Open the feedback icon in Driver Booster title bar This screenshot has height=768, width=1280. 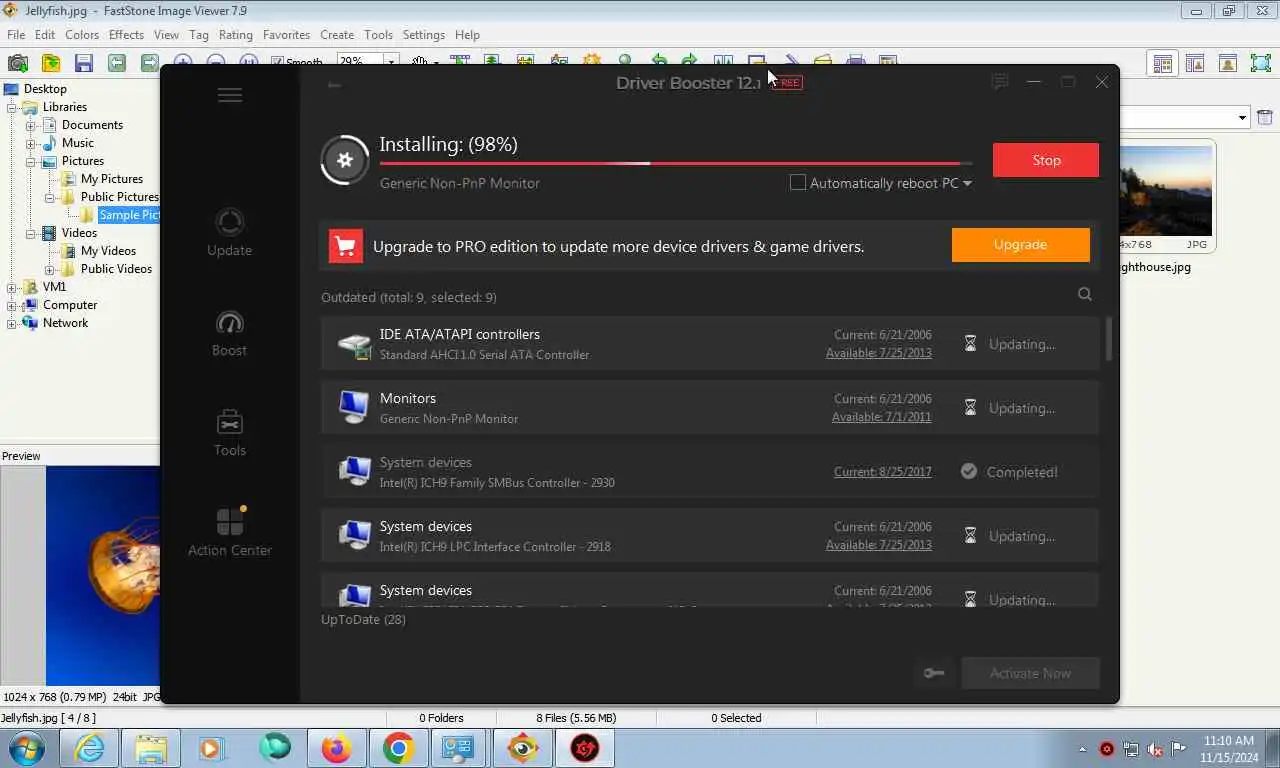pos(999,82)
